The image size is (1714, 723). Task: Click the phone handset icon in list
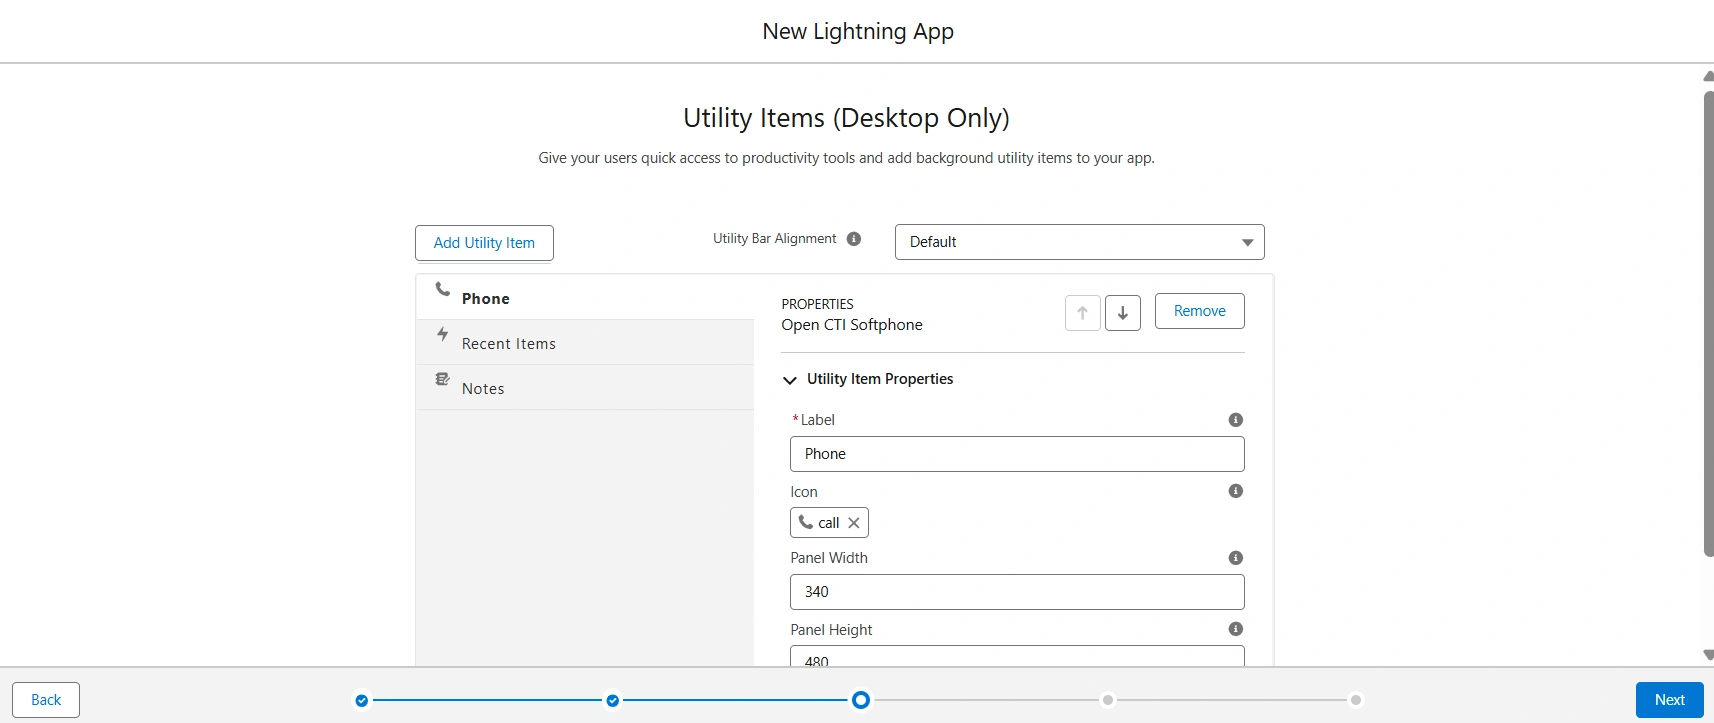443,289
